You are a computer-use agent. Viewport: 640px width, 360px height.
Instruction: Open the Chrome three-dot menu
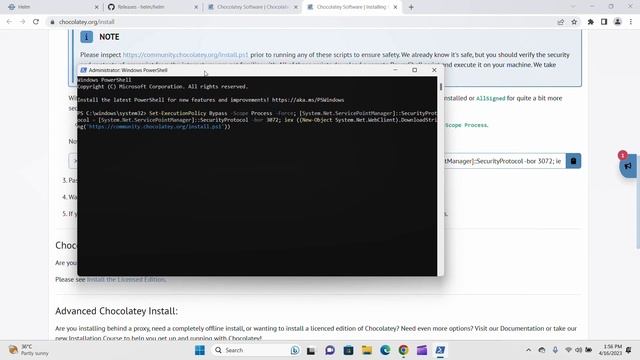(631, 22)
